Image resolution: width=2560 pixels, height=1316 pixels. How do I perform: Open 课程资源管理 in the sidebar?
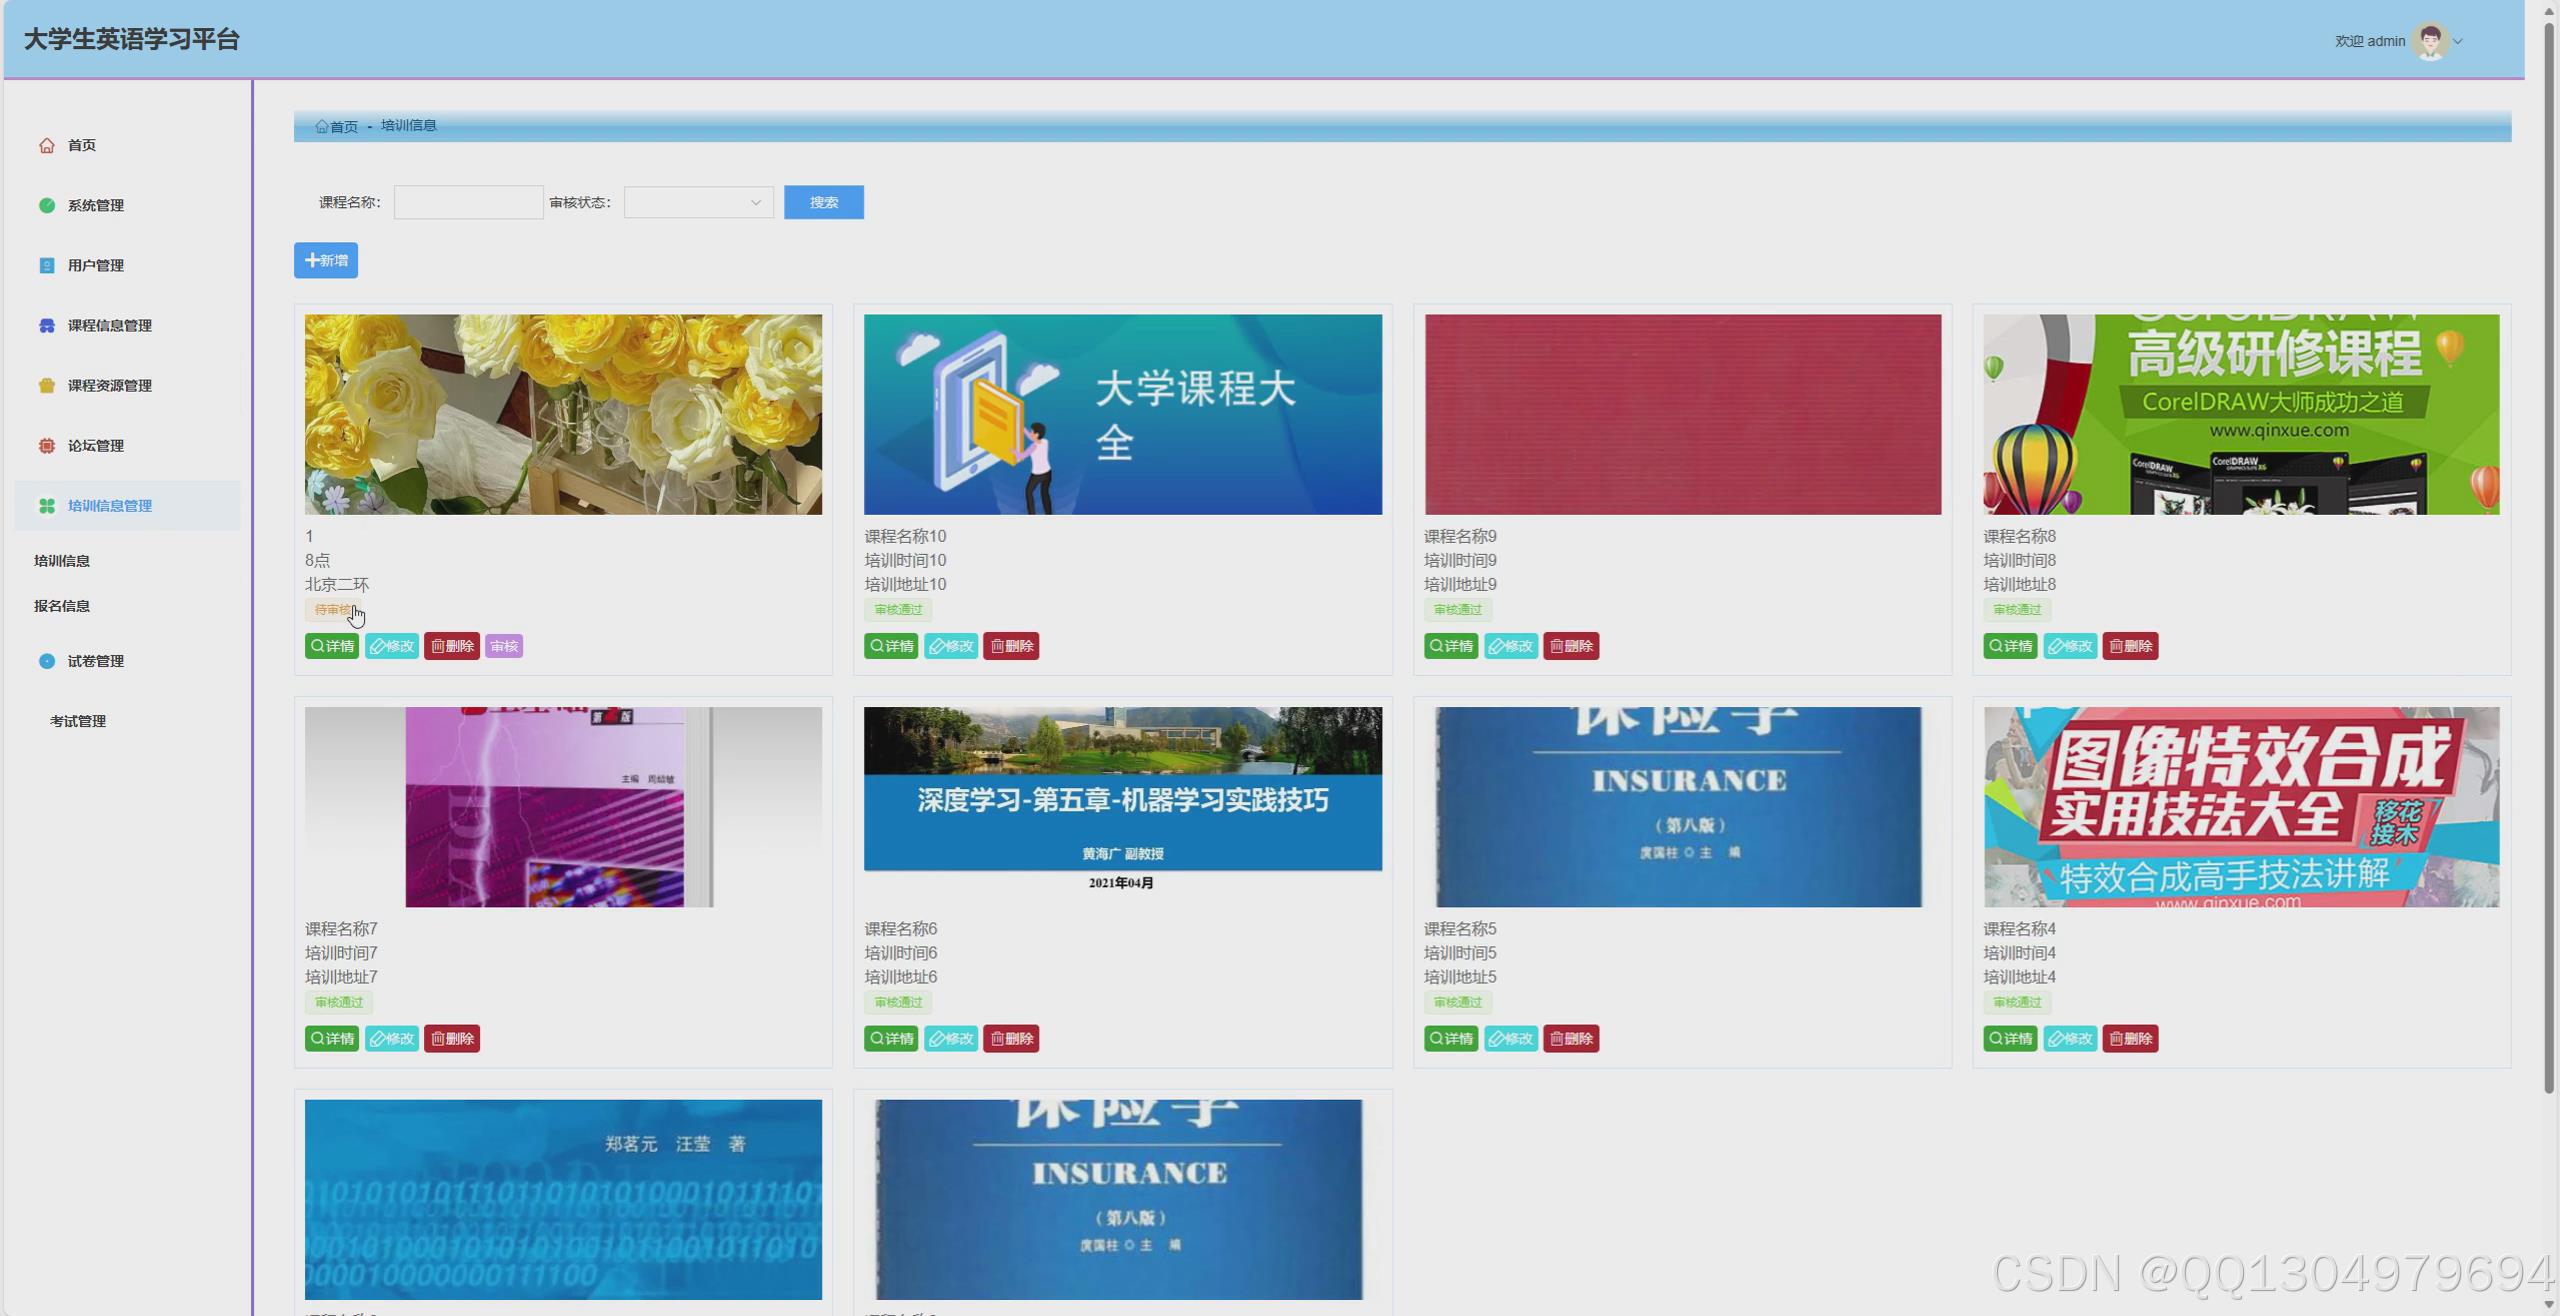tap(108, 385)
